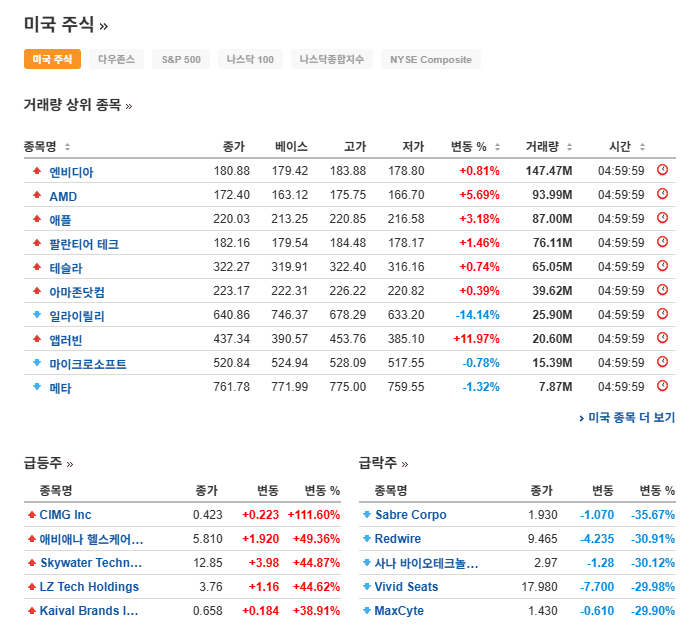The image size is (690, 632).
Task: Click blue down arrow beside 메타
Action: point(37,386)
